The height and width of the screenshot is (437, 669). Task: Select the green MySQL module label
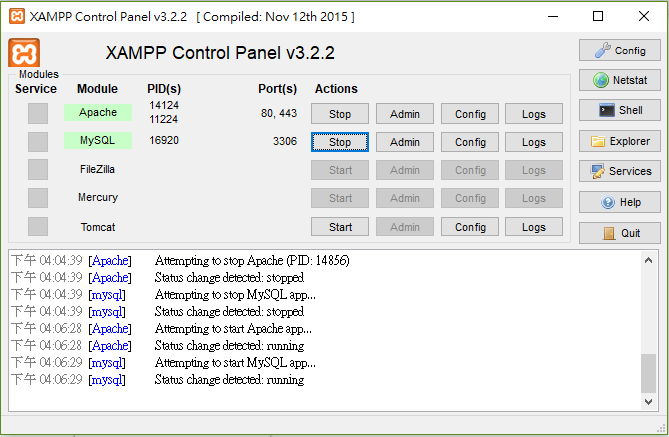[98, 140]
